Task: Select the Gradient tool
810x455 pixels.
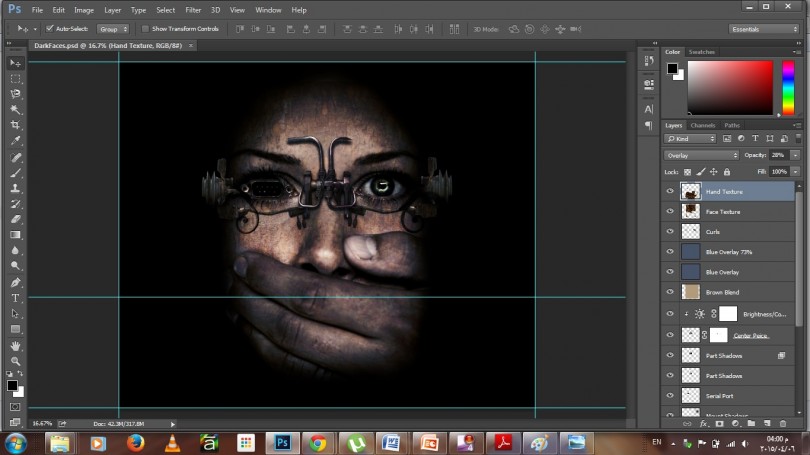Action: pyautogui.click(x=15, y=234)
